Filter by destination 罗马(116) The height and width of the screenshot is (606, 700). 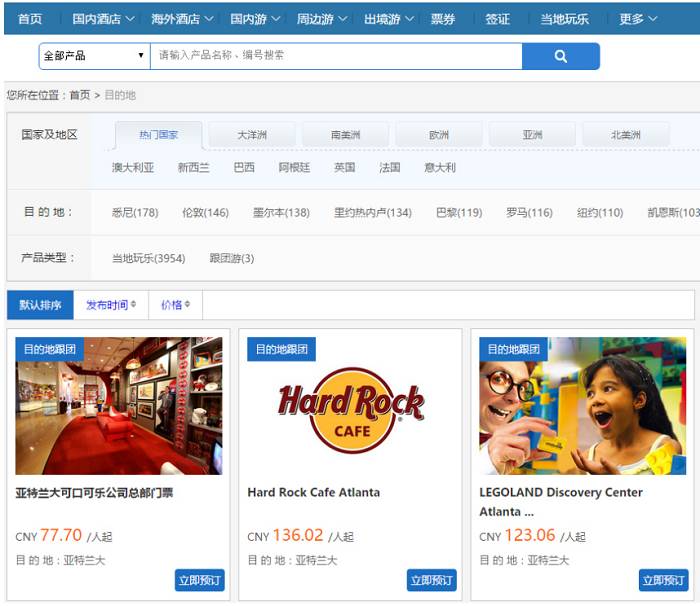[x=529, y=213]
